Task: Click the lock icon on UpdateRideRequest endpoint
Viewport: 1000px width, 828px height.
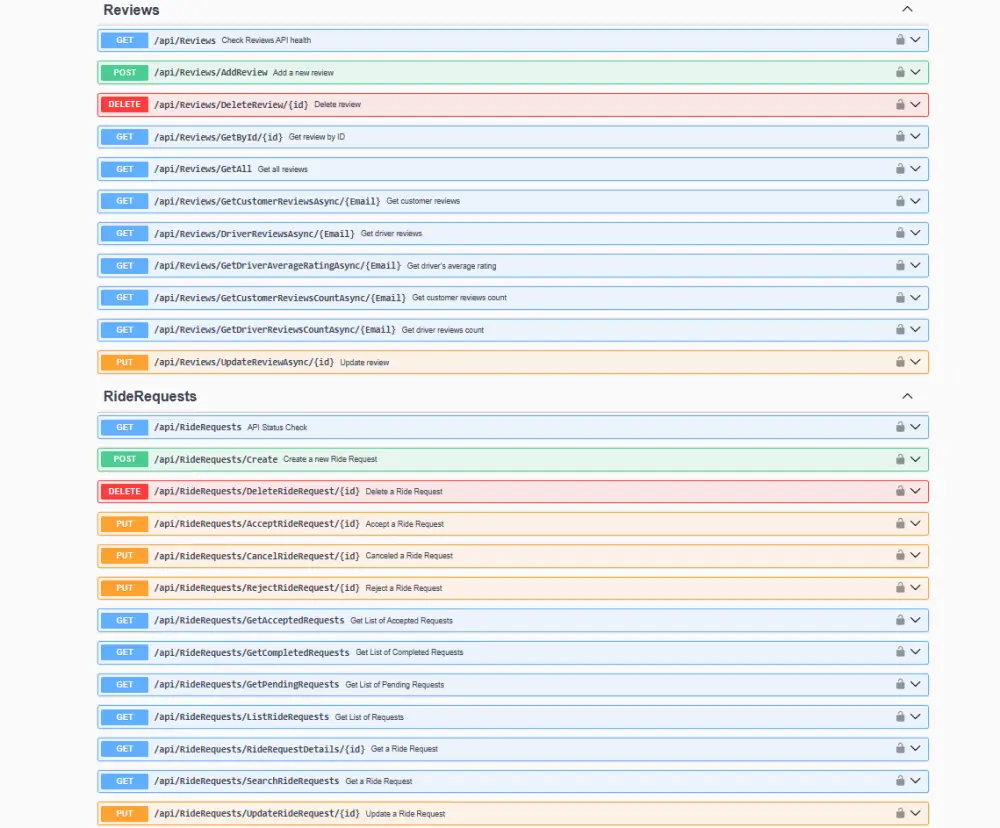Action: [x=901, y=813]
